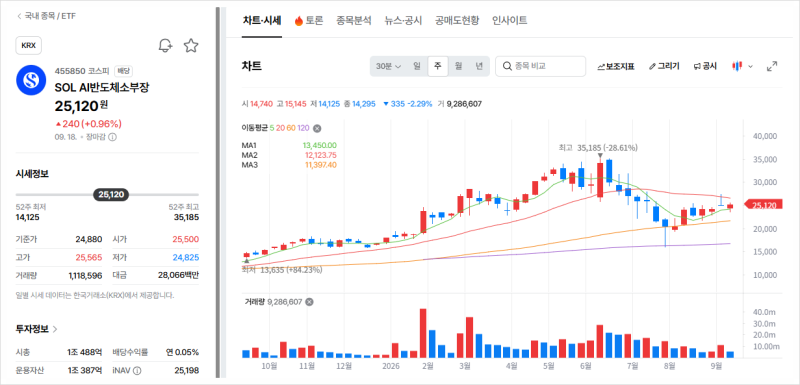
Task: Click the 최저 13,635 marker label
Action: [x=282, y=270]
